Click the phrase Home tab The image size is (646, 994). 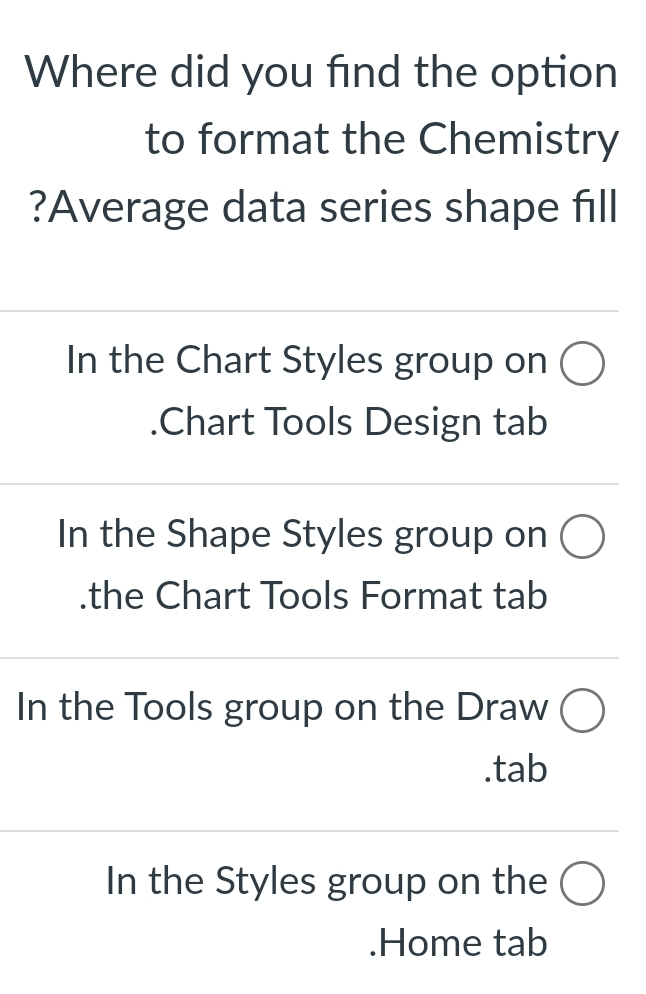pyautogui.click(x=456, y=941)
